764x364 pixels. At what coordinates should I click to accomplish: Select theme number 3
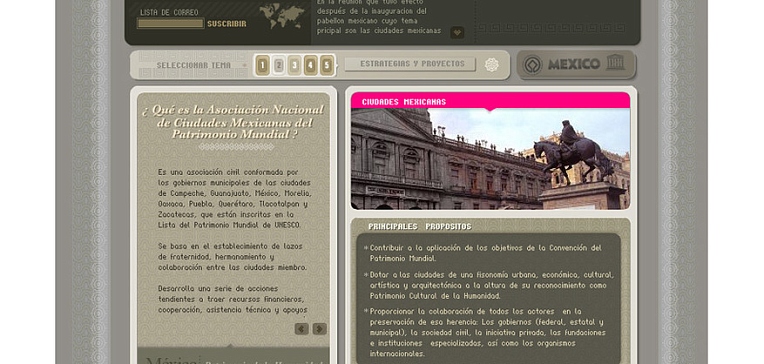point(294,65)
